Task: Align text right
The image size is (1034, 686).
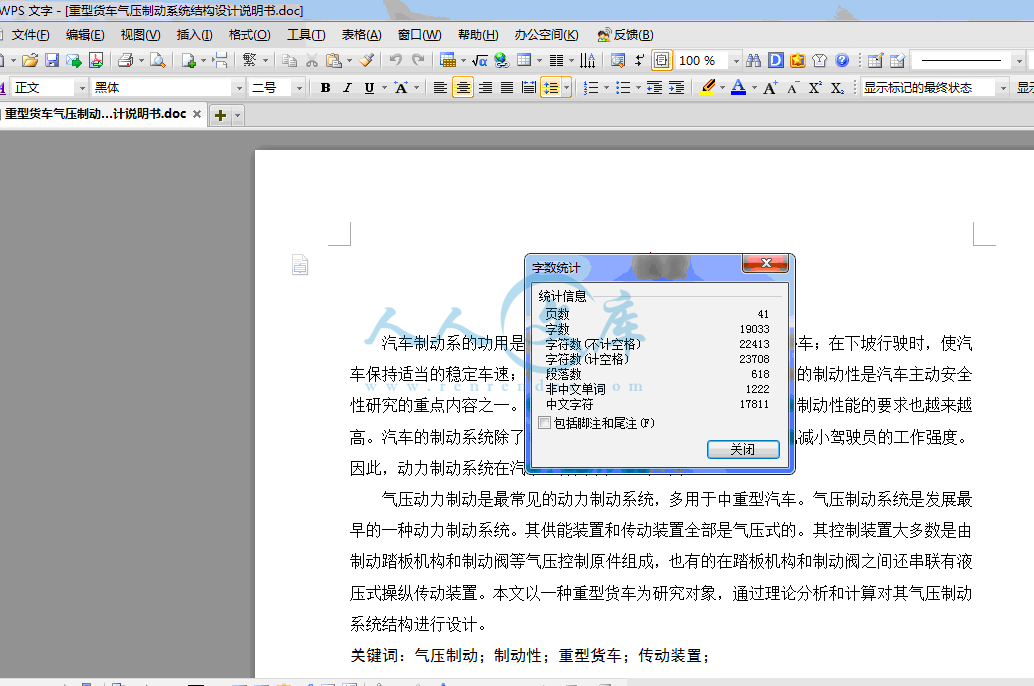Action: coord(485,88)
